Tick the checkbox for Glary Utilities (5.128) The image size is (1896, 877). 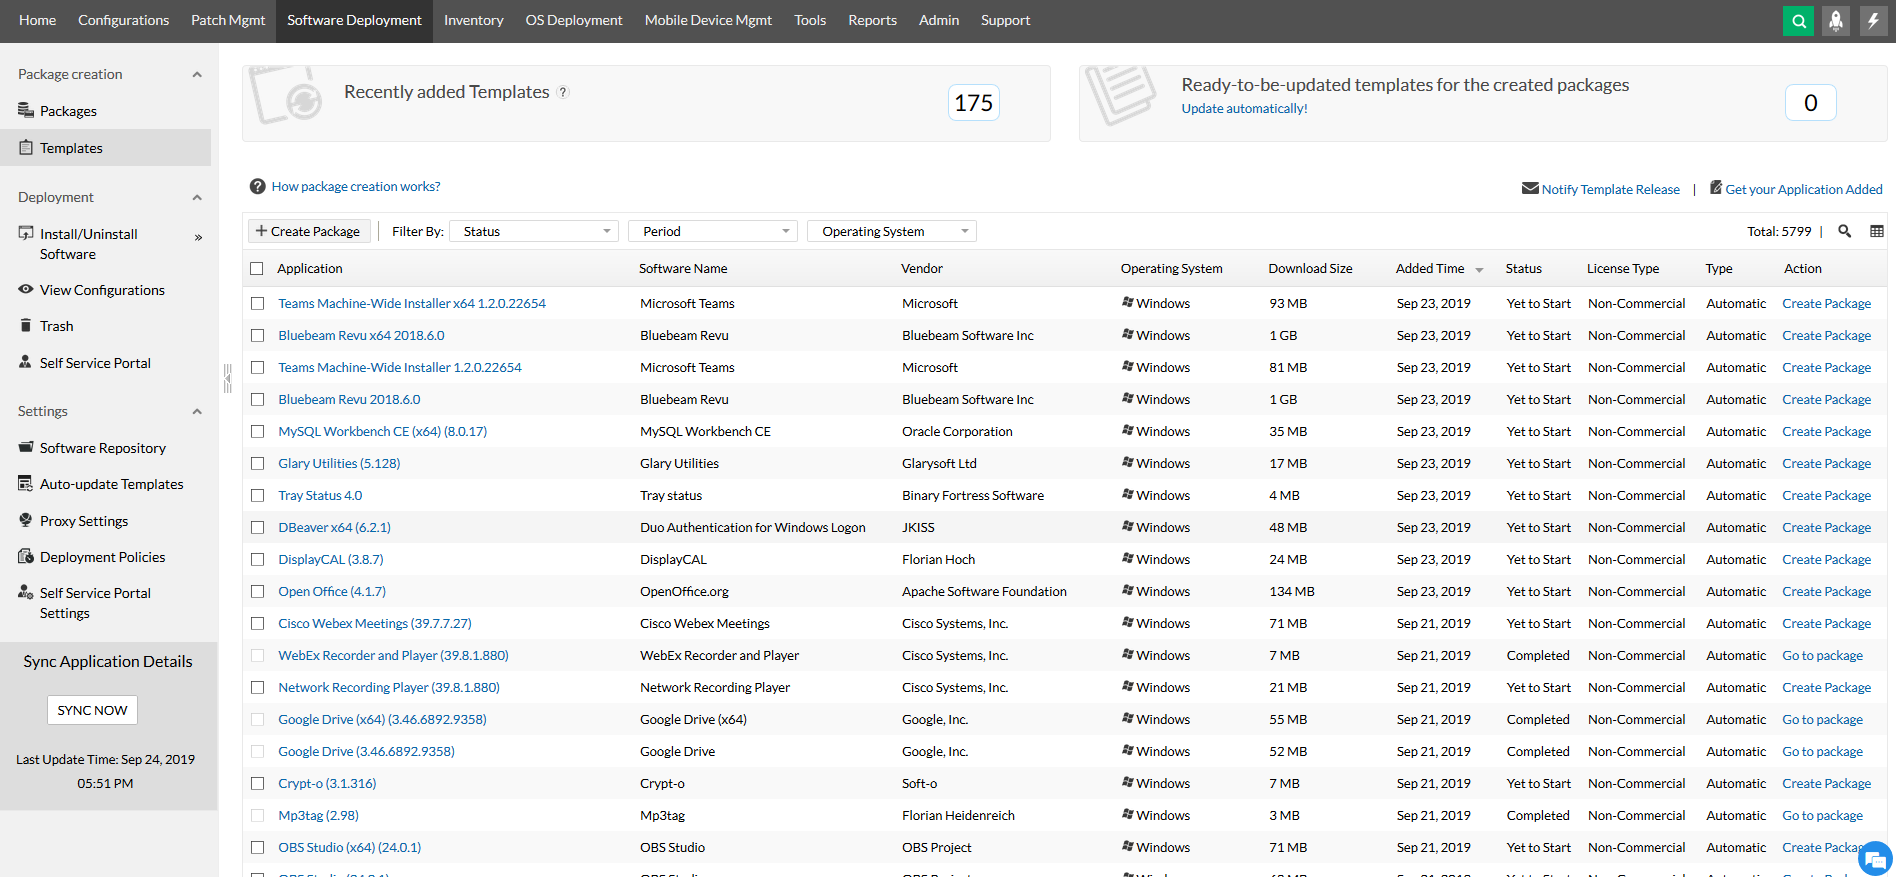pos(257,464)
